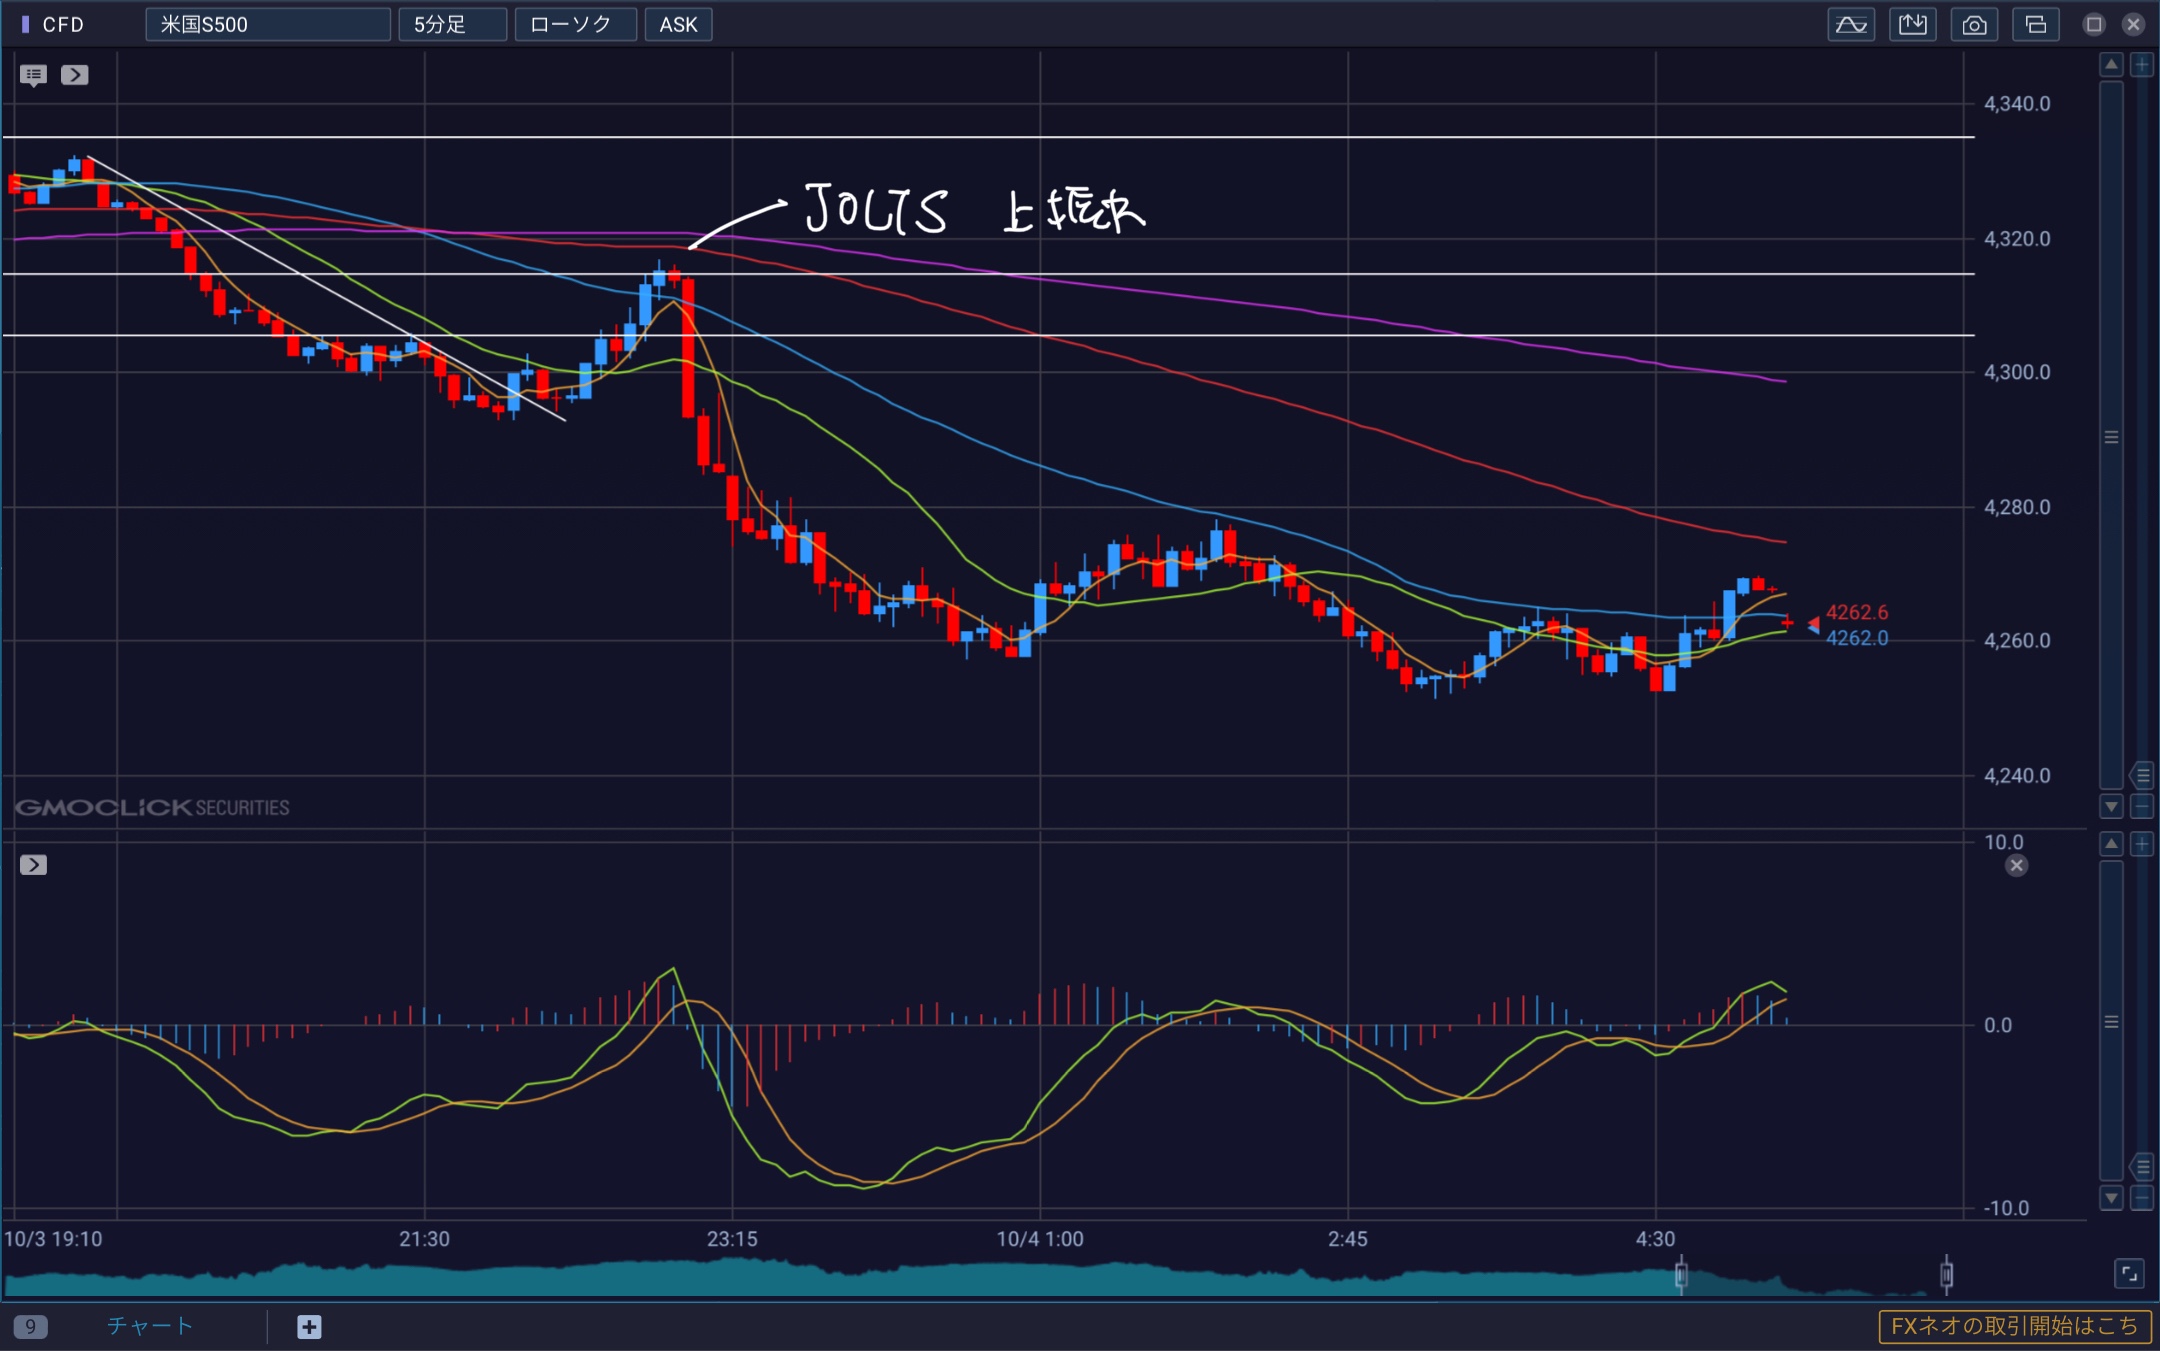Click the chart import/export icon
This screenshot has height=1351, width=2160.
(1912, 25)
